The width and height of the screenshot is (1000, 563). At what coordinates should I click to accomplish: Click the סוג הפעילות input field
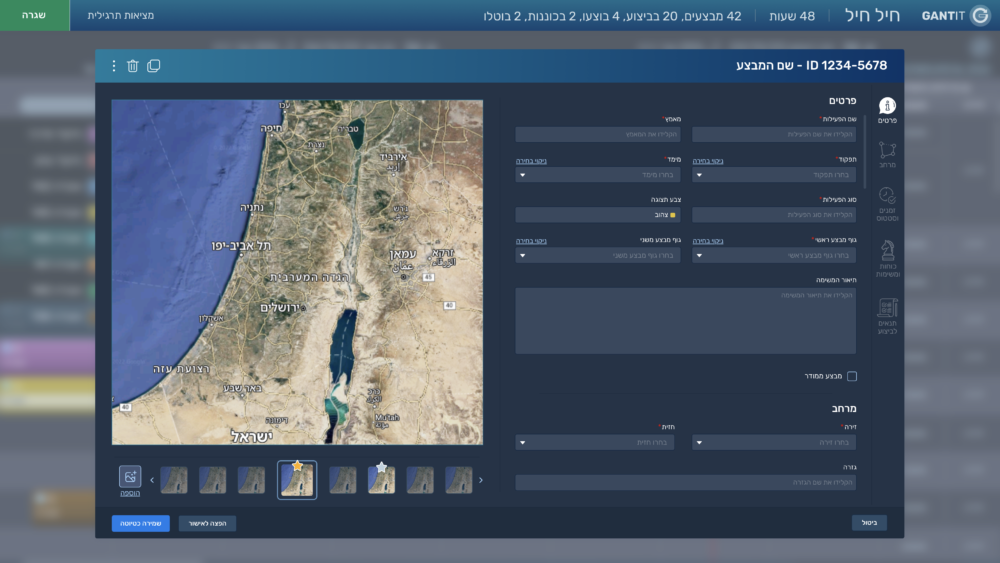click(x=774, y=215)
